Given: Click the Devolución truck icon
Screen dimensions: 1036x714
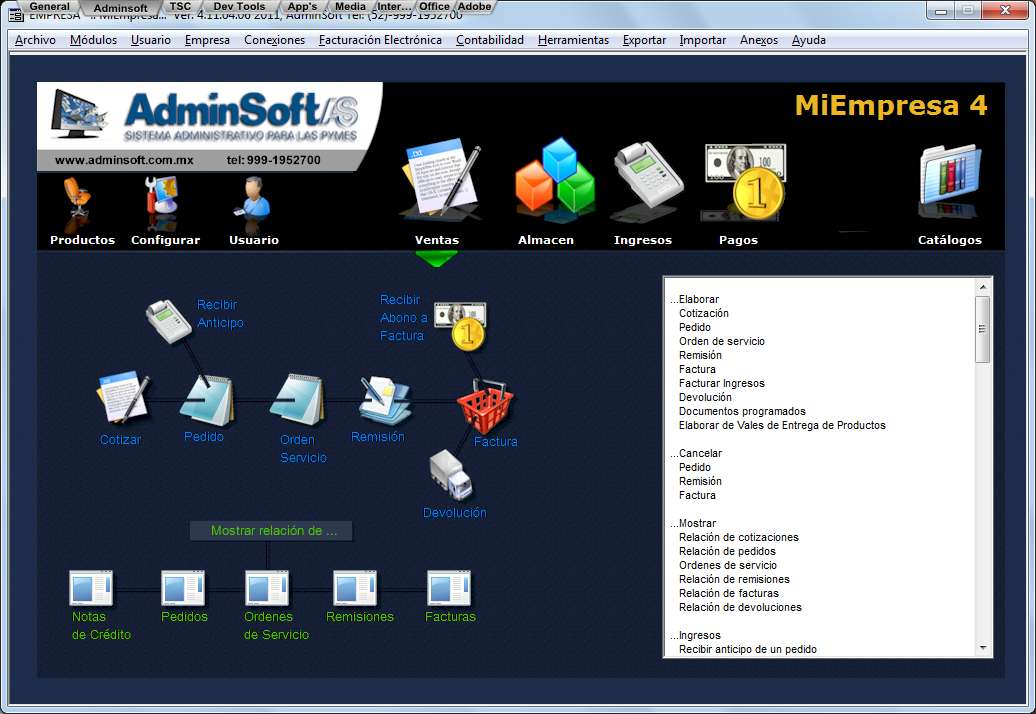Looking at the screenshot, I should [x=451, y=476].
